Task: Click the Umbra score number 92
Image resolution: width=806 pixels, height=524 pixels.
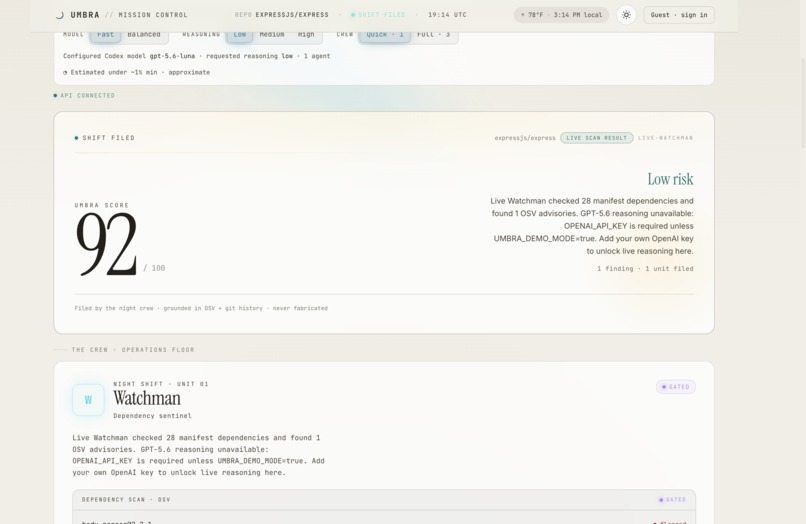Action: click(106, 244)
